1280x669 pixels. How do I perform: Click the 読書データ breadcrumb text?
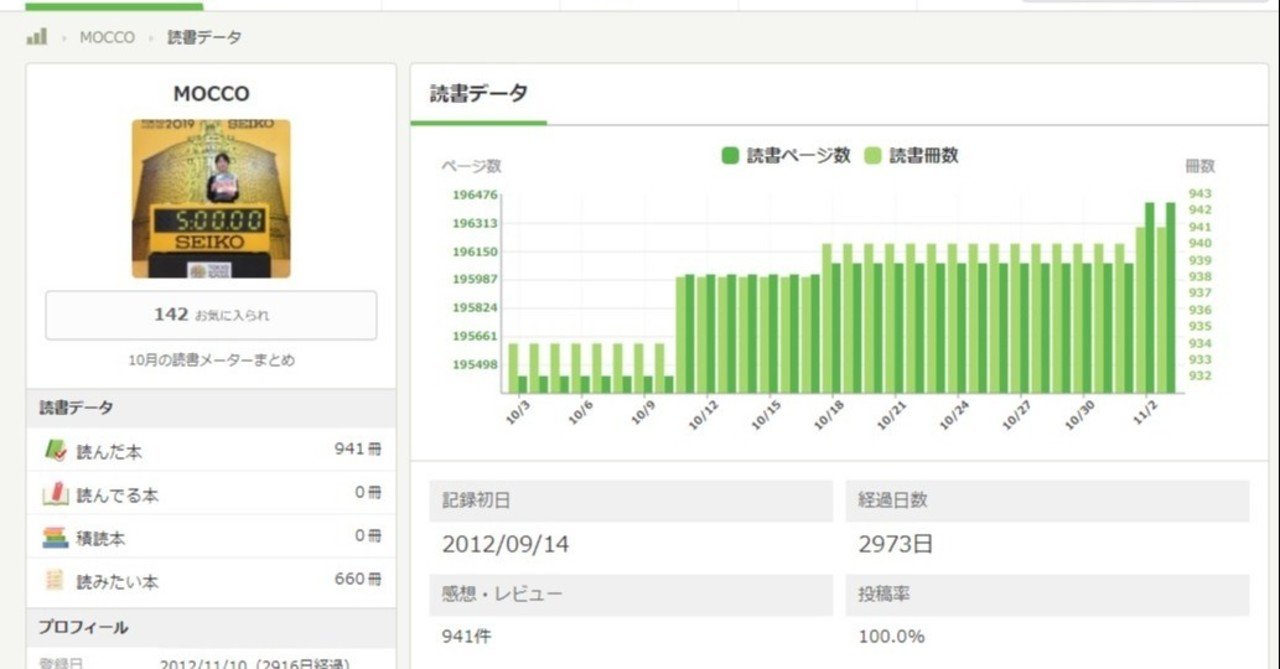[x=204, y=37]
